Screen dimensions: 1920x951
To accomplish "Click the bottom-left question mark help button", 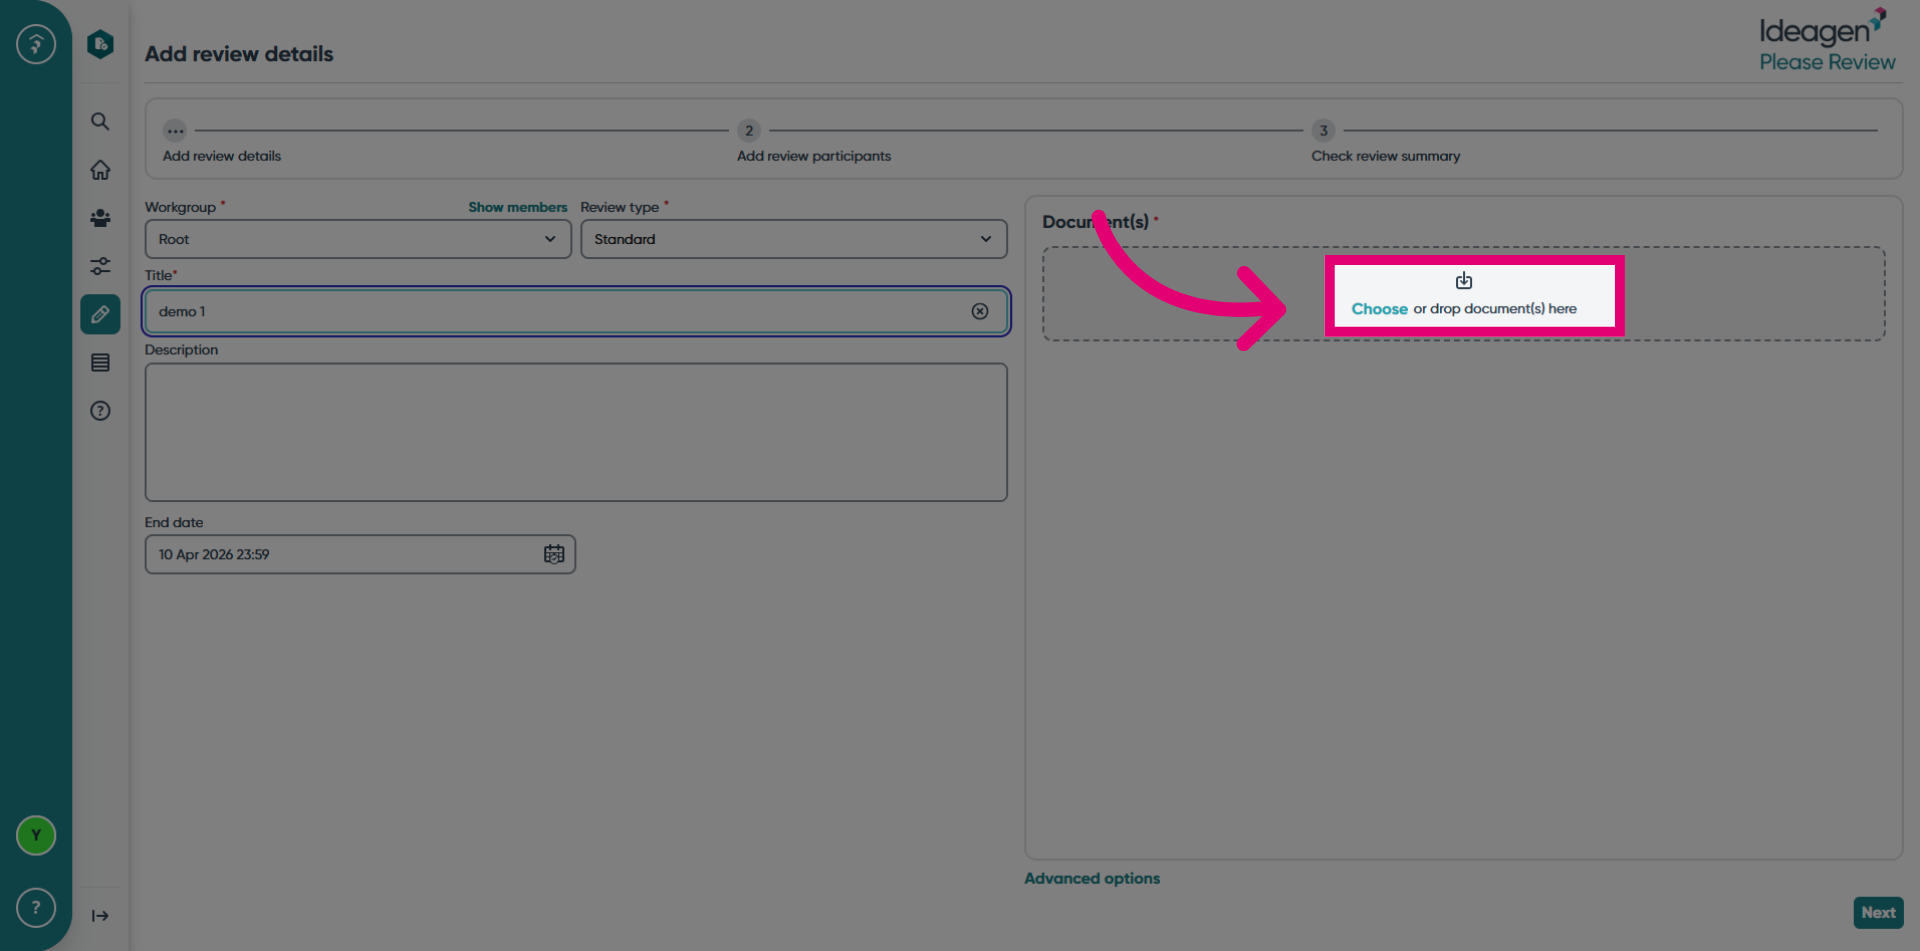I will tap(36, 908).
